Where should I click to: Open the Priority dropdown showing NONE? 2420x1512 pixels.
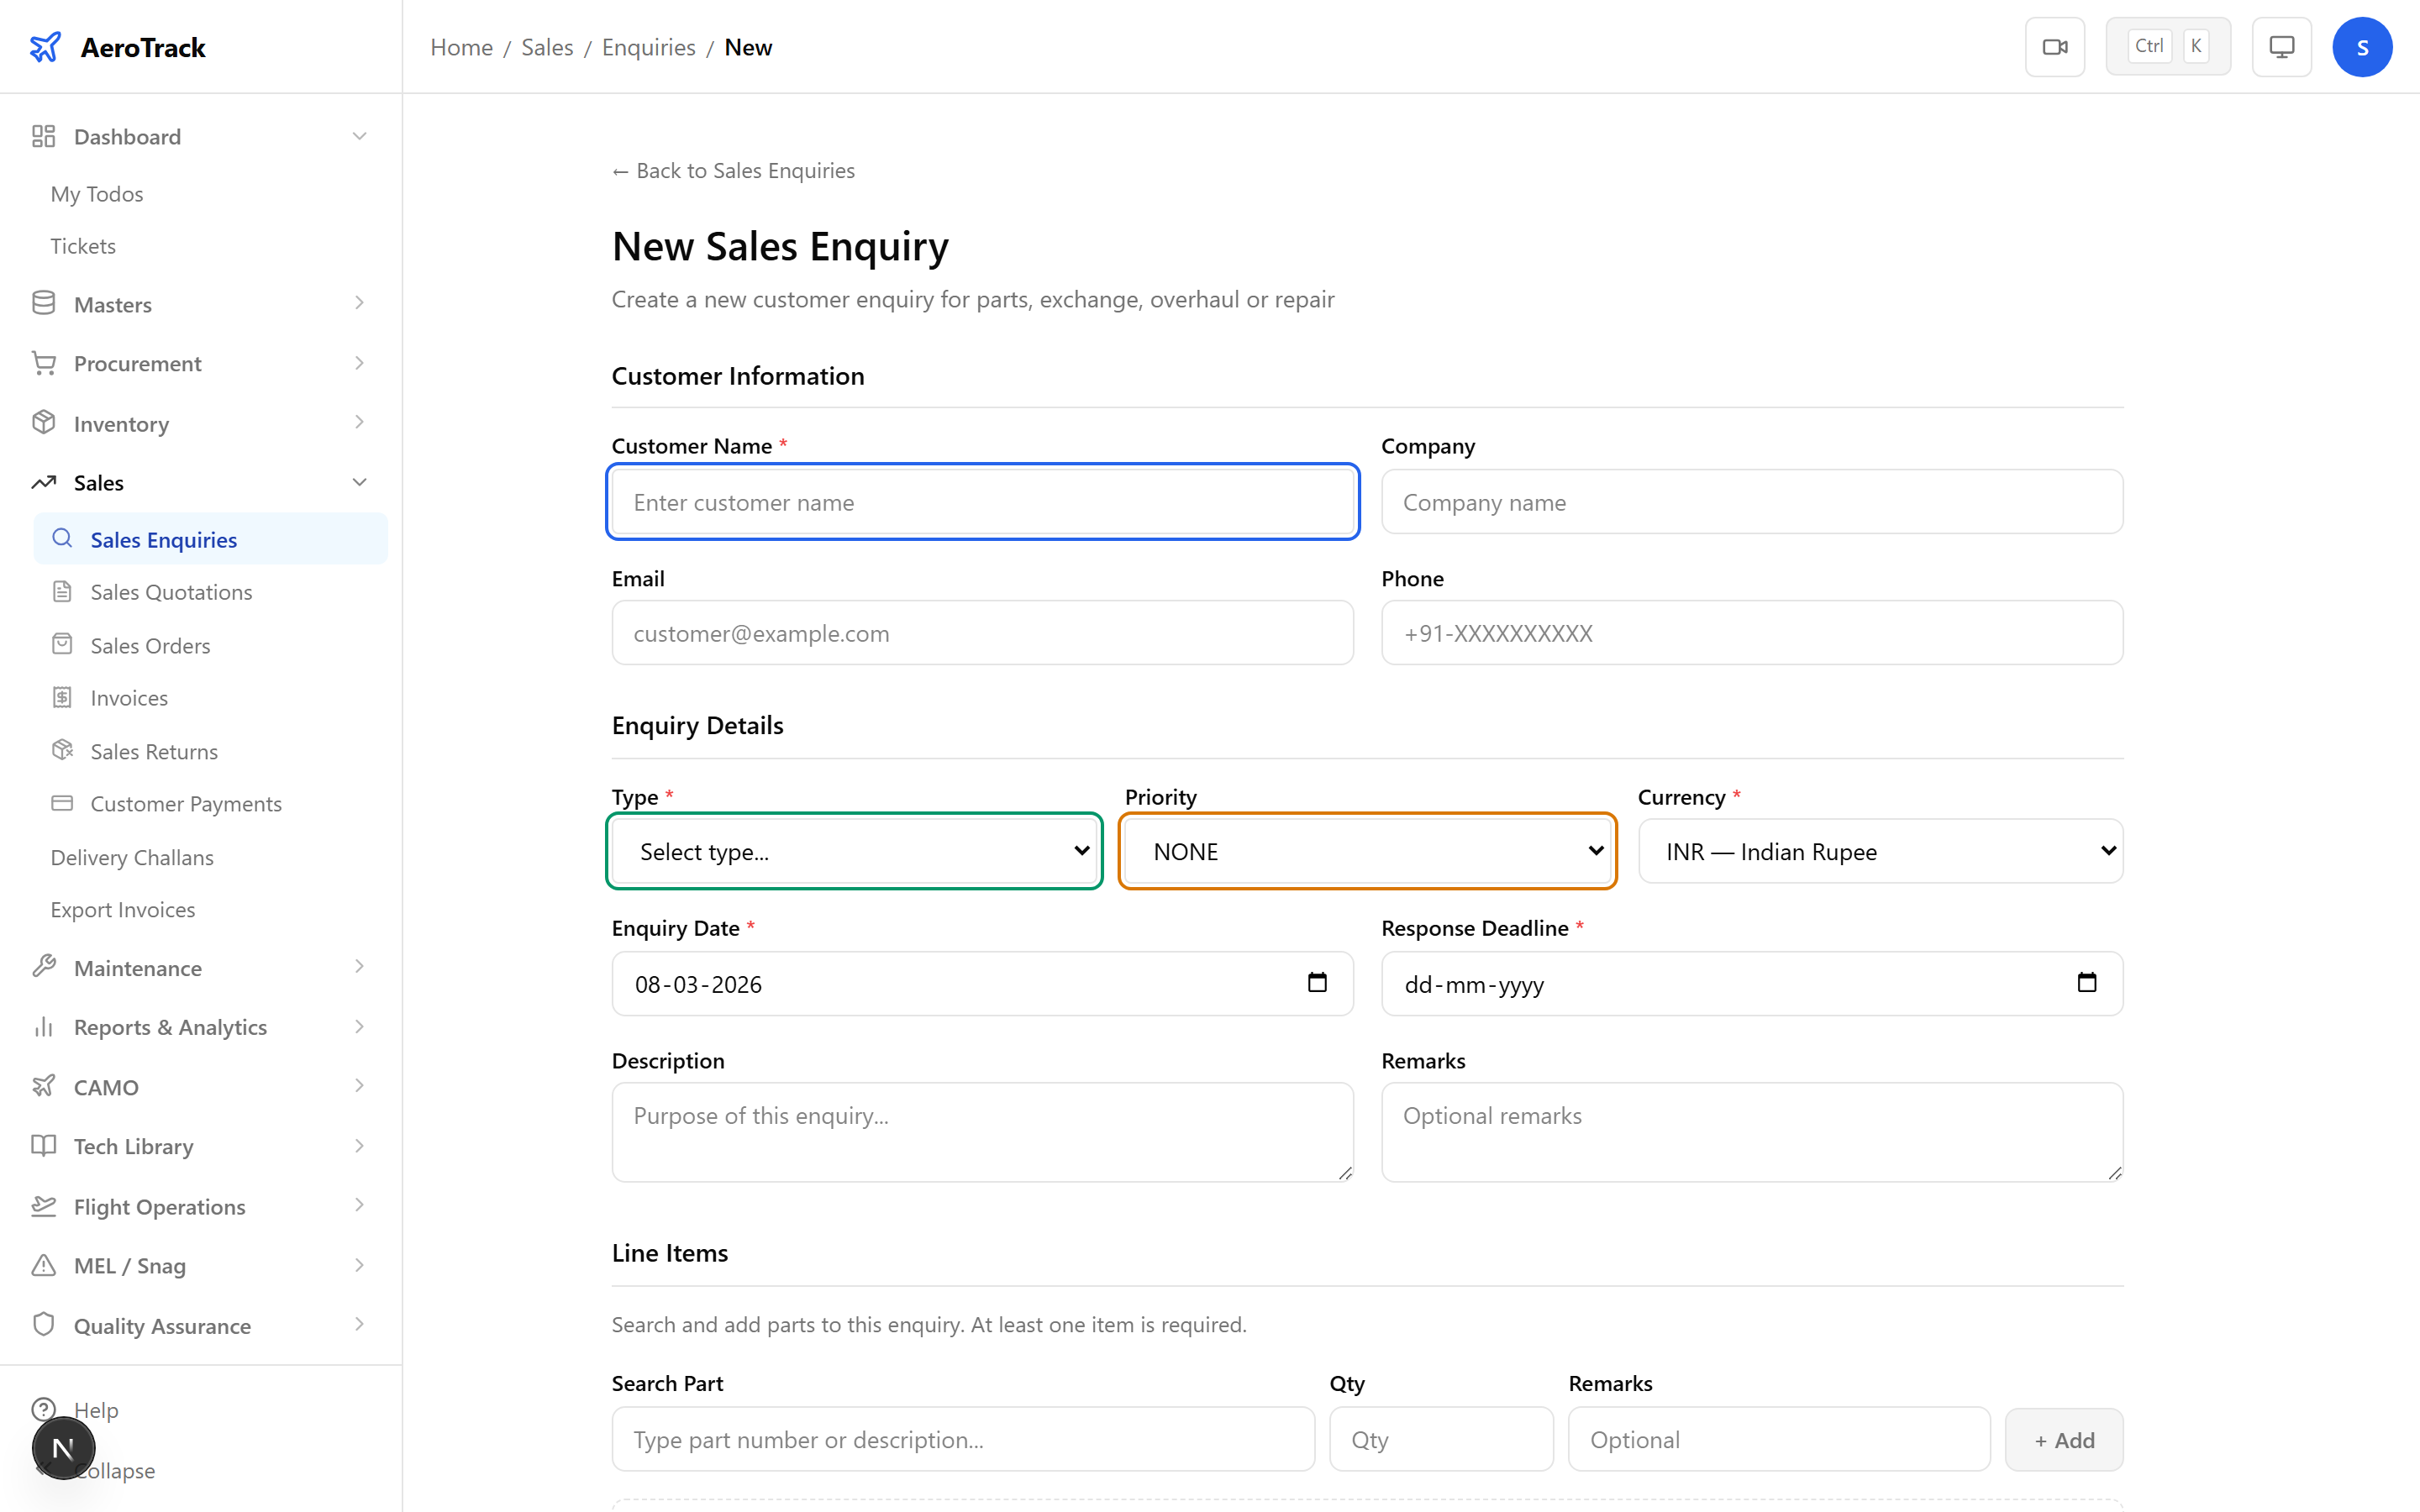click(1368, 851)
